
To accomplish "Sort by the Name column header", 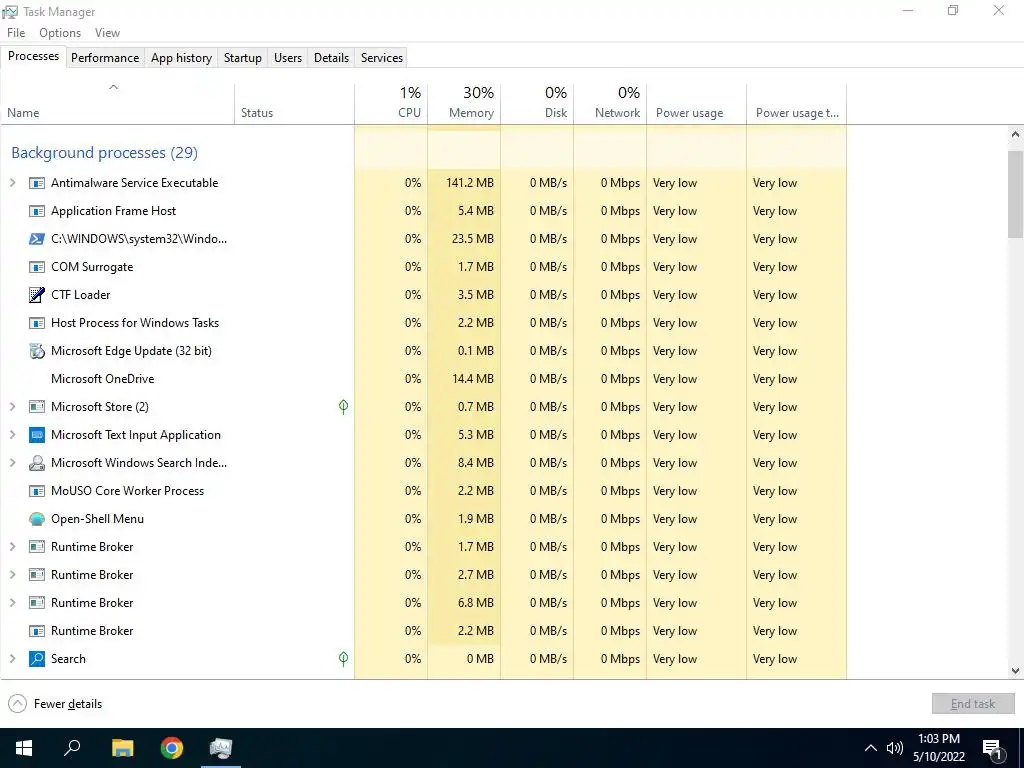I will click(x=118, y=103).
